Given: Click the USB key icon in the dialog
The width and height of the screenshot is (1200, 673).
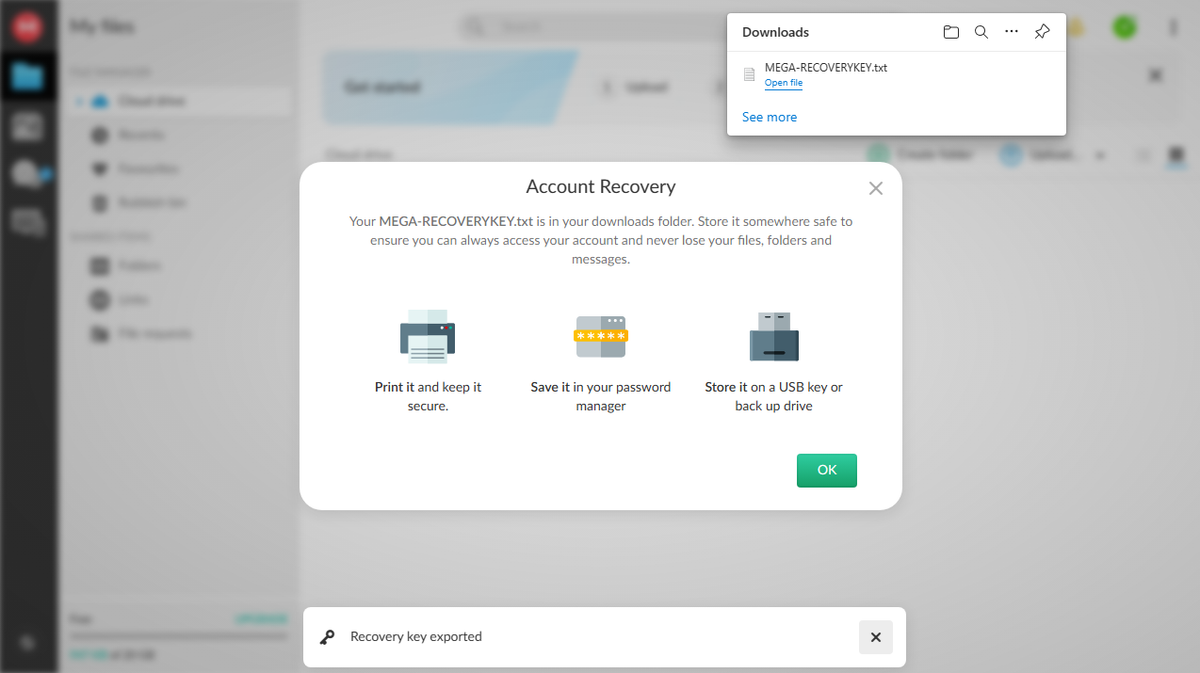Looking at the screenshot, I should pos(773,336).
